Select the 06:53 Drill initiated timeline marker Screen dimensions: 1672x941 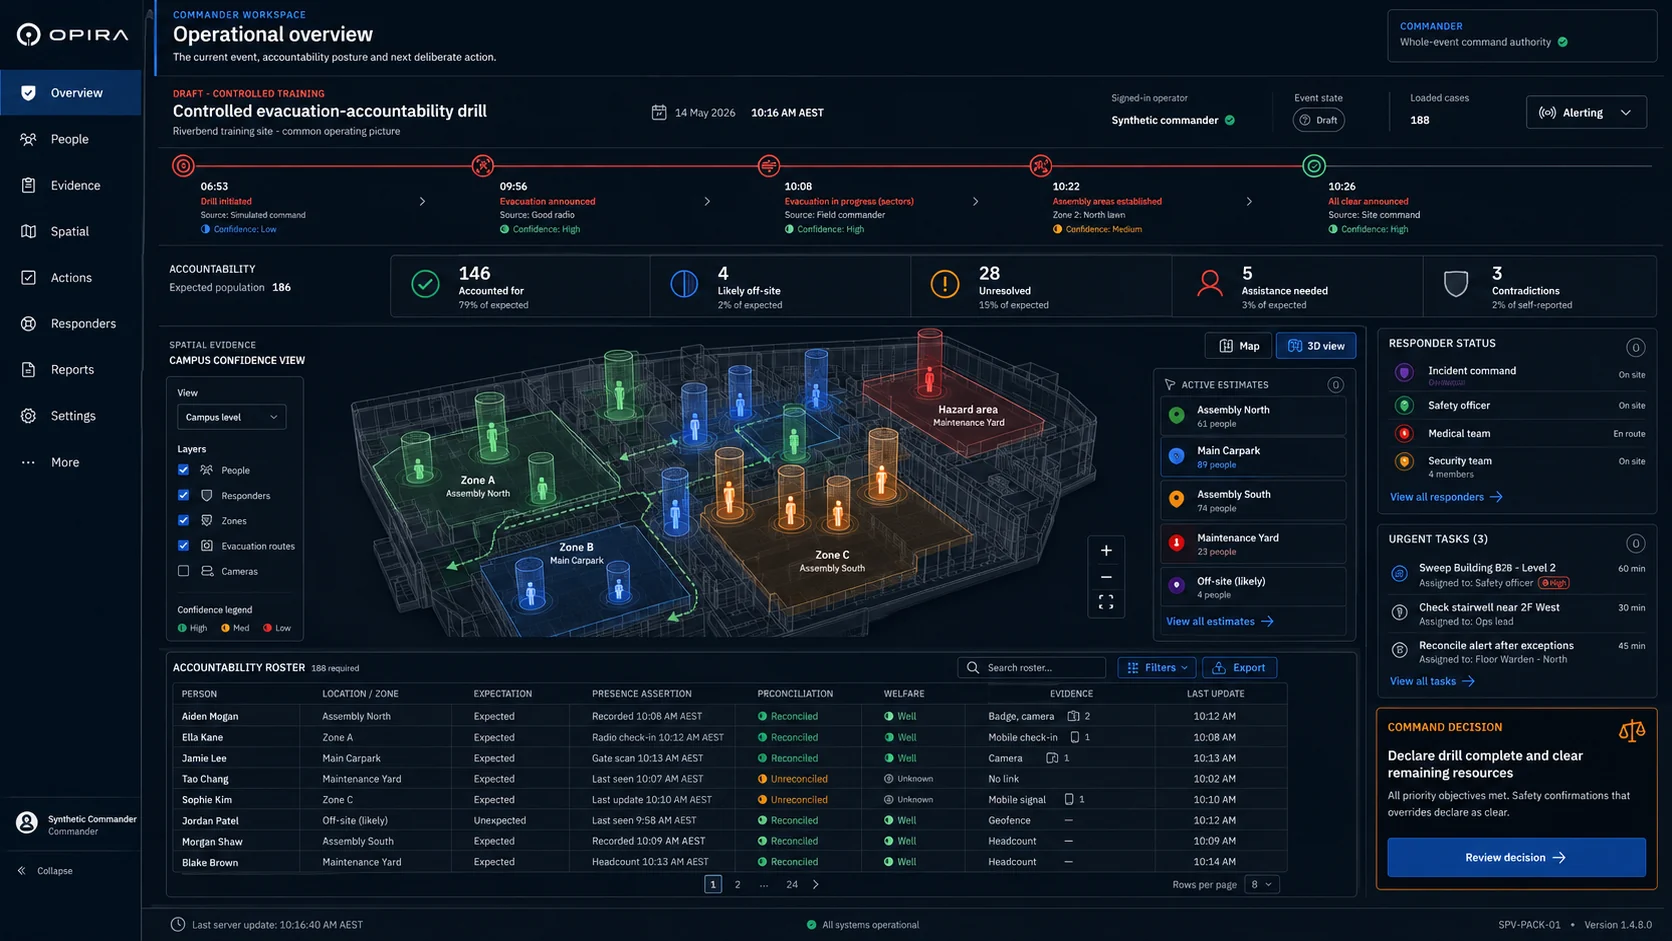point(183,166)
